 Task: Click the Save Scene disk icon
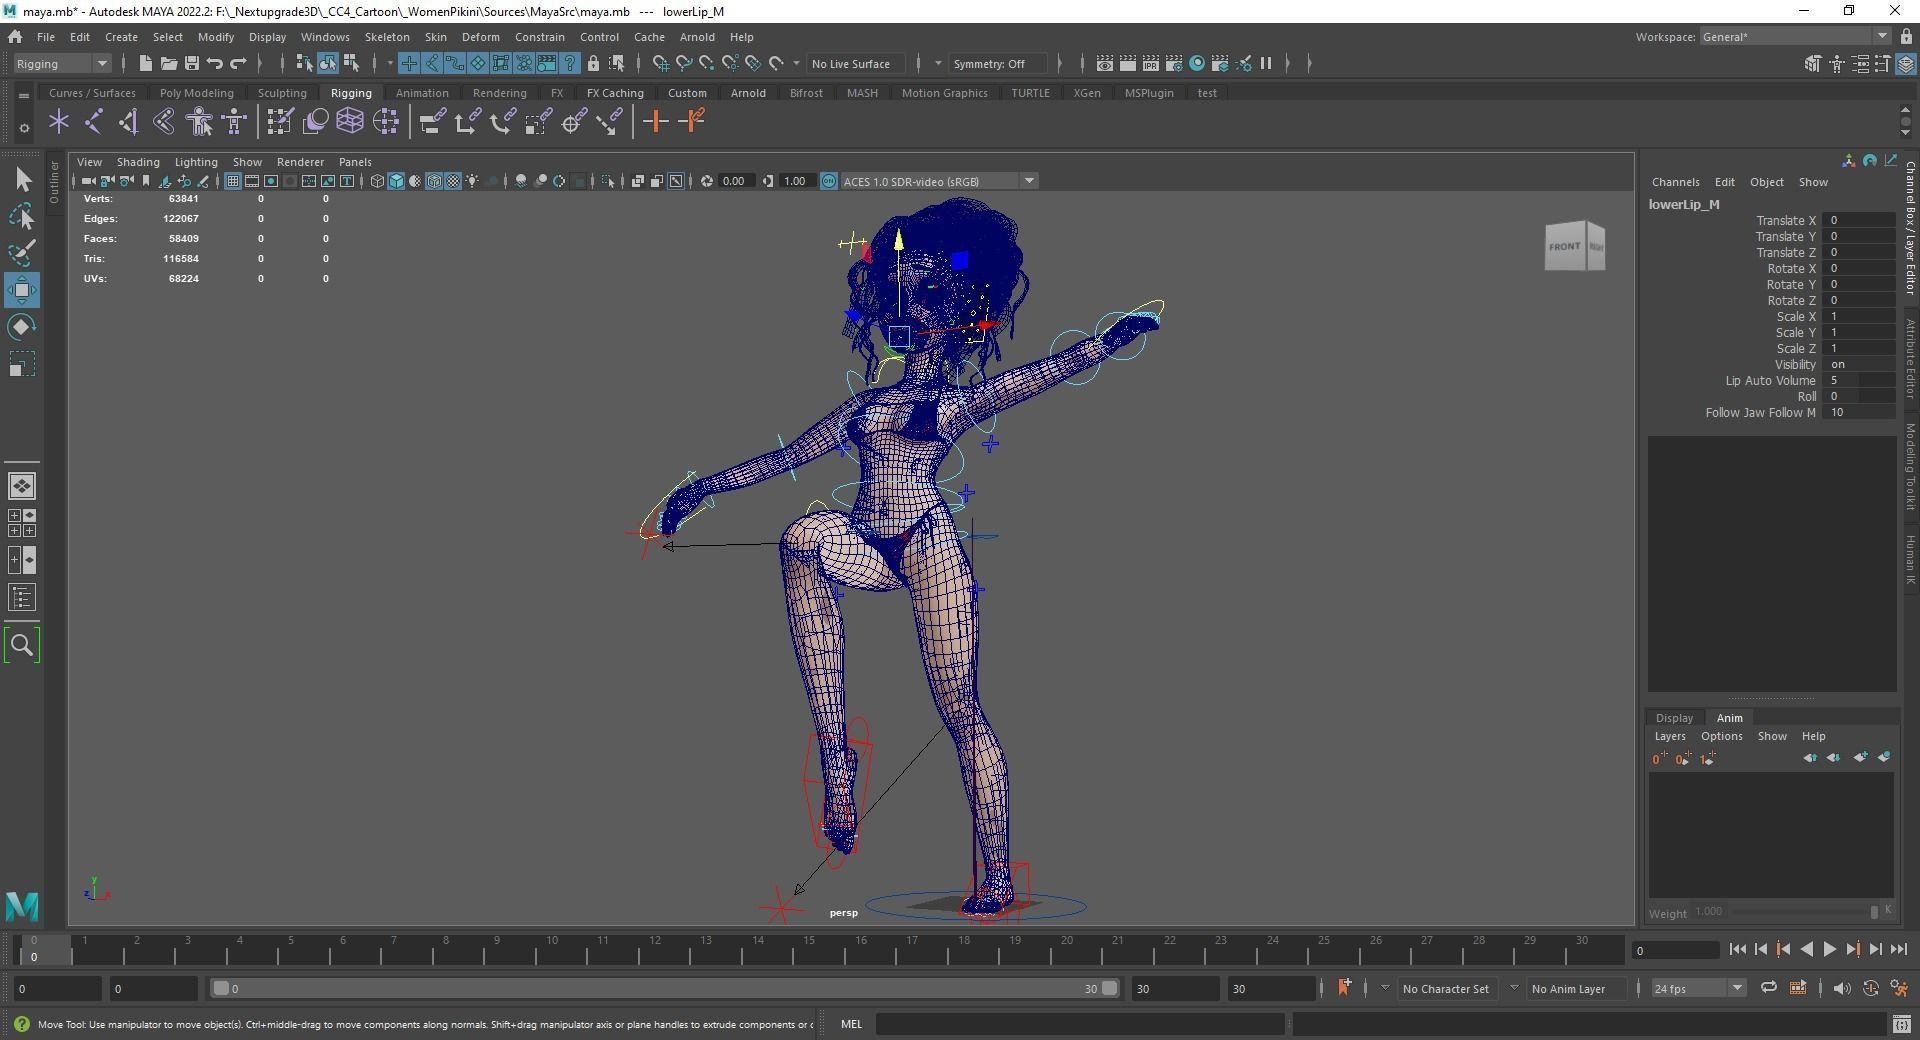[x=192, y=63]
